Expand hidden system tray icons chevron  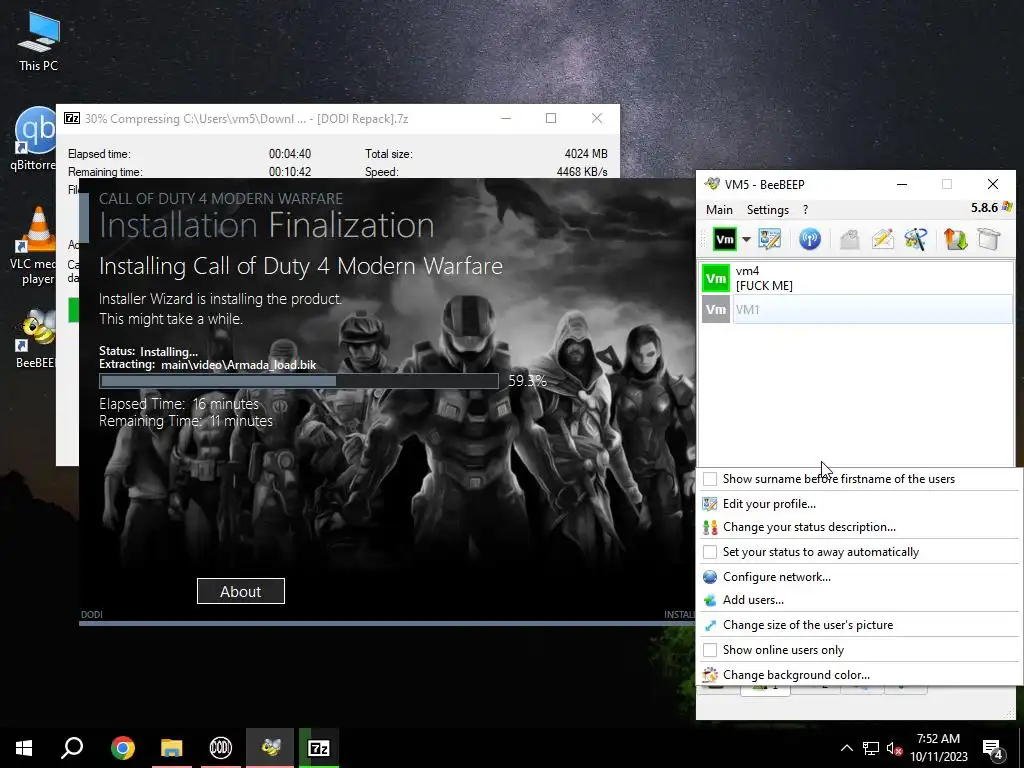pos(846,748)
